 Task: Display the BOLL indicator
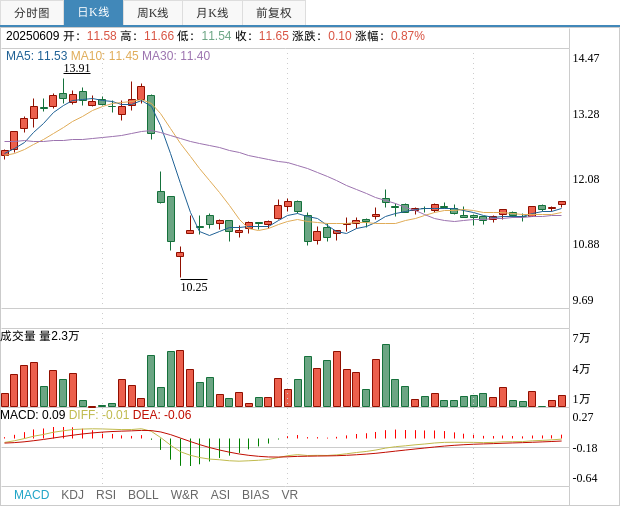pos(143,494)
